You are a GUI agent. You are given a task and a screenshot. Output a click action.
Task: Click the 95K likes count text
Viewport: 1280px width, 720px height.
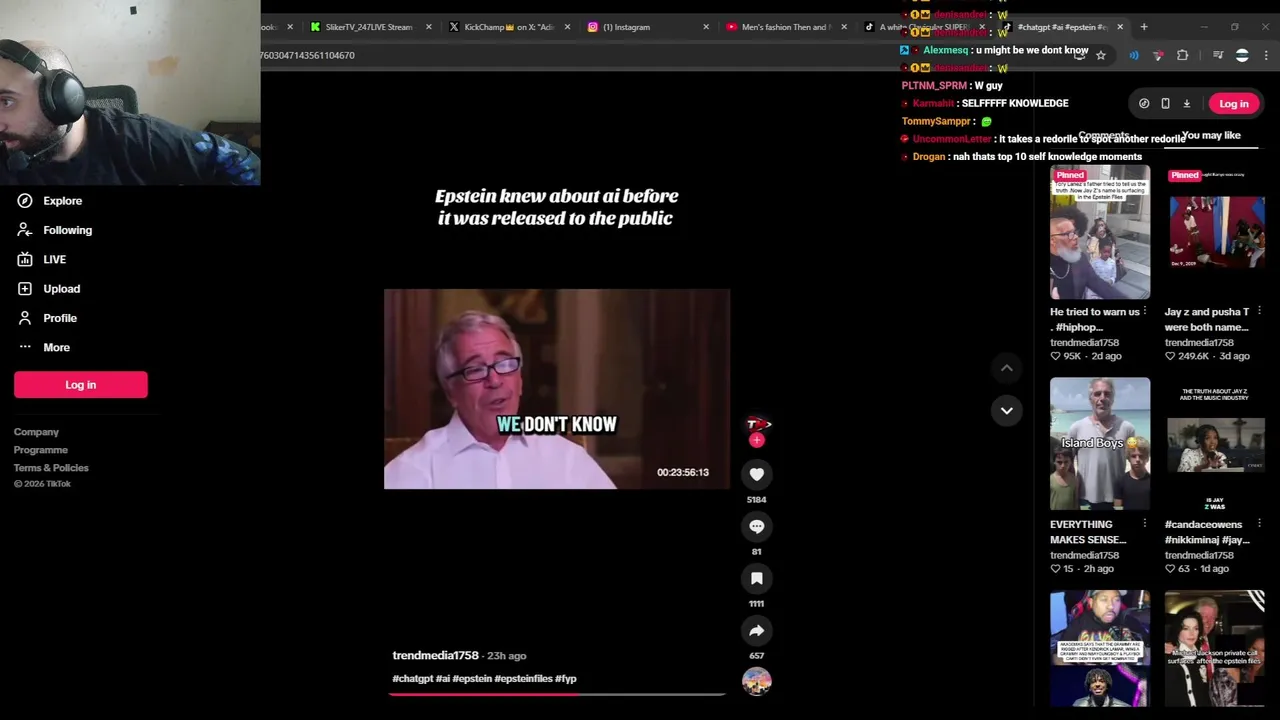click(1070, 356)
